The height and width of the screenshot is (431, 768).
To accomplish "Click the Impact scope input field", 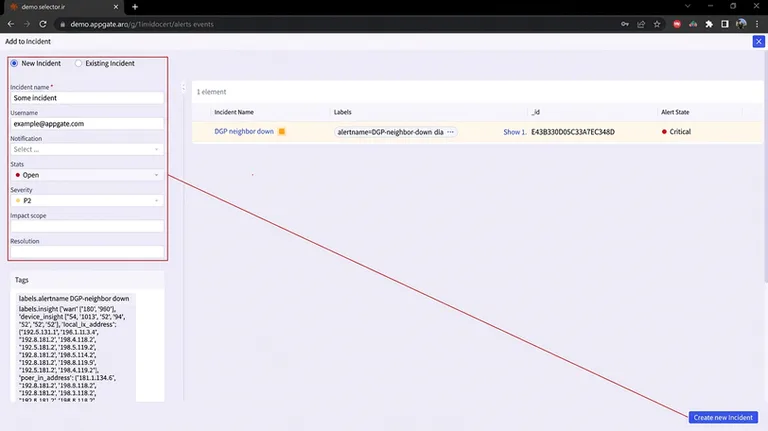I will 87,226.
